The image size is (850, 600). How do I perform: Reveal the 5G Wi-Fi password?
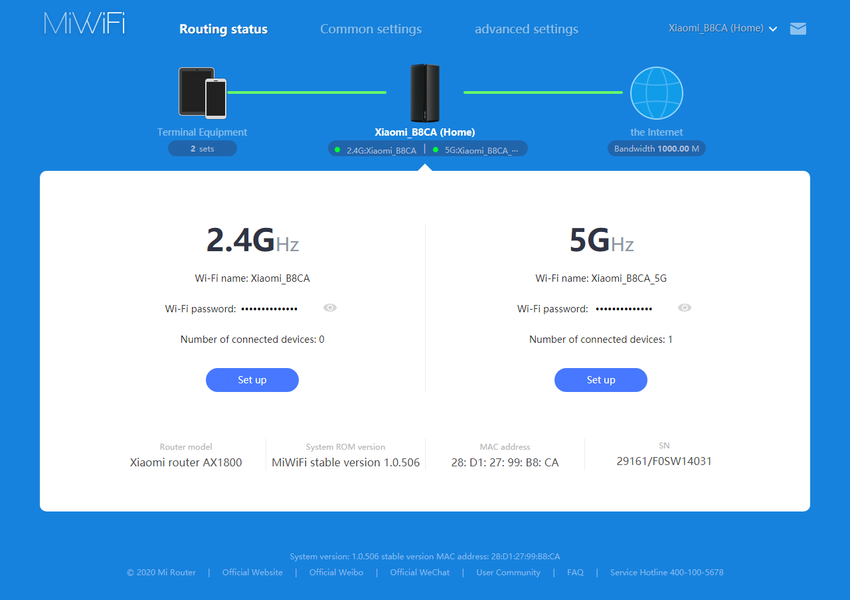684,308
